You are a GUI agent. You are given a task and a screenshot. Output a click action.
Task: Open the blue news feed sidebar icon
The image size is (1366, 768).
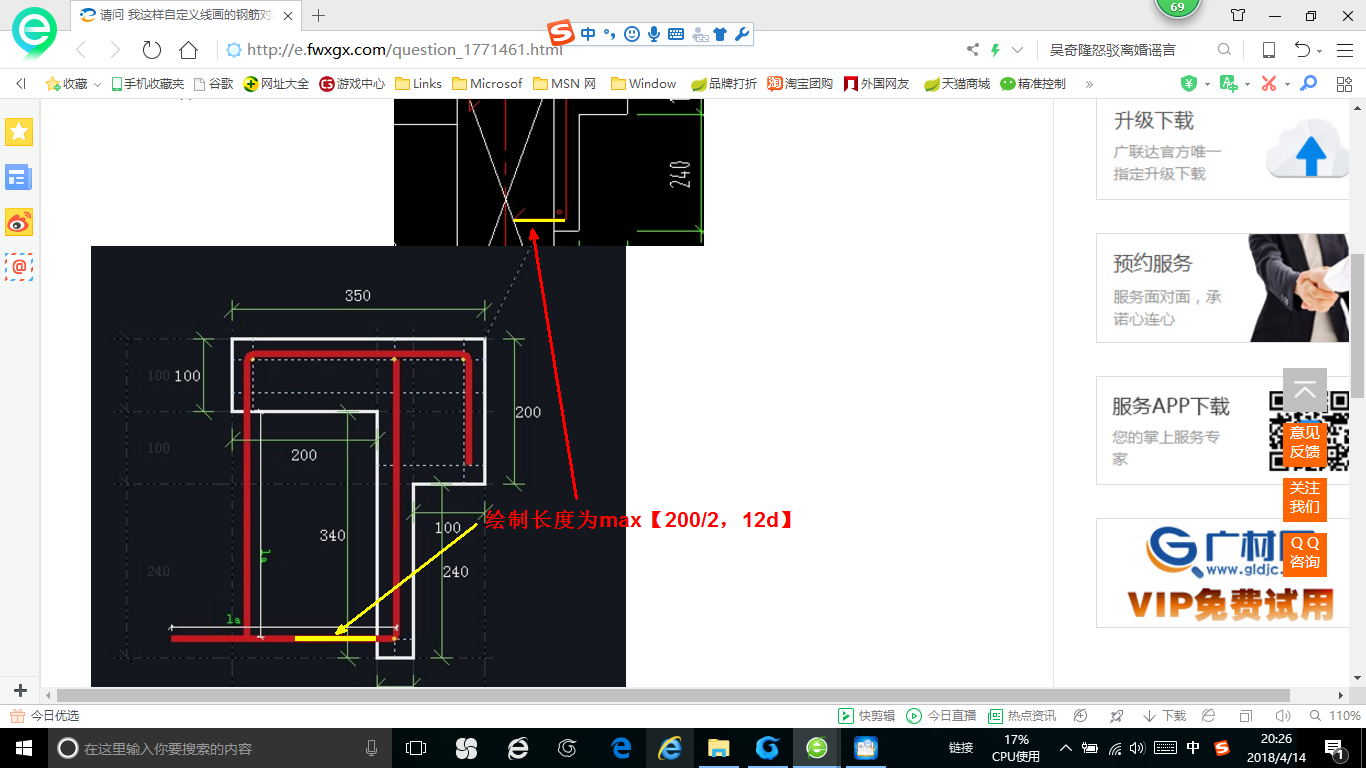[x=19, y=178]
